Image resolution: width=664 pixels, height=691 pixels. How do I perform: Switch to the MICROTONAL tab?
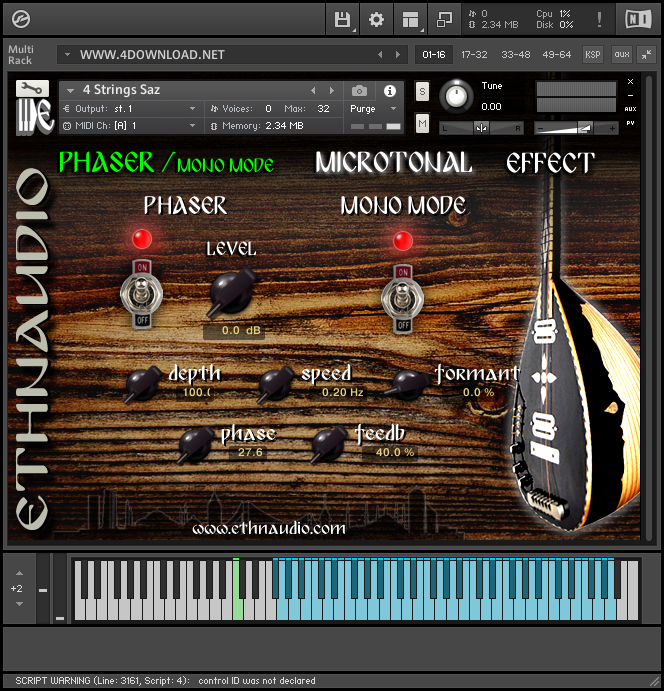point(394,162)
